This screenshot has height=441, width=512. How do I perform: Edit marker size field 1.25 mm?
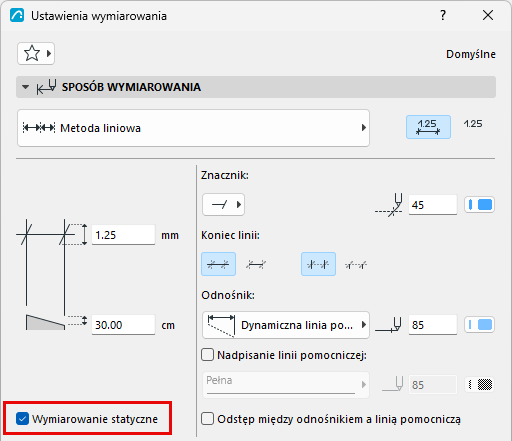click(123, 235)
